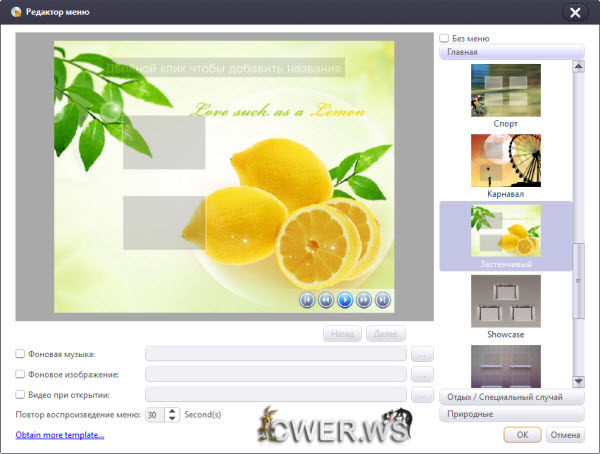Enable Фоновая музыка checkbox

[x=20, y=354]
